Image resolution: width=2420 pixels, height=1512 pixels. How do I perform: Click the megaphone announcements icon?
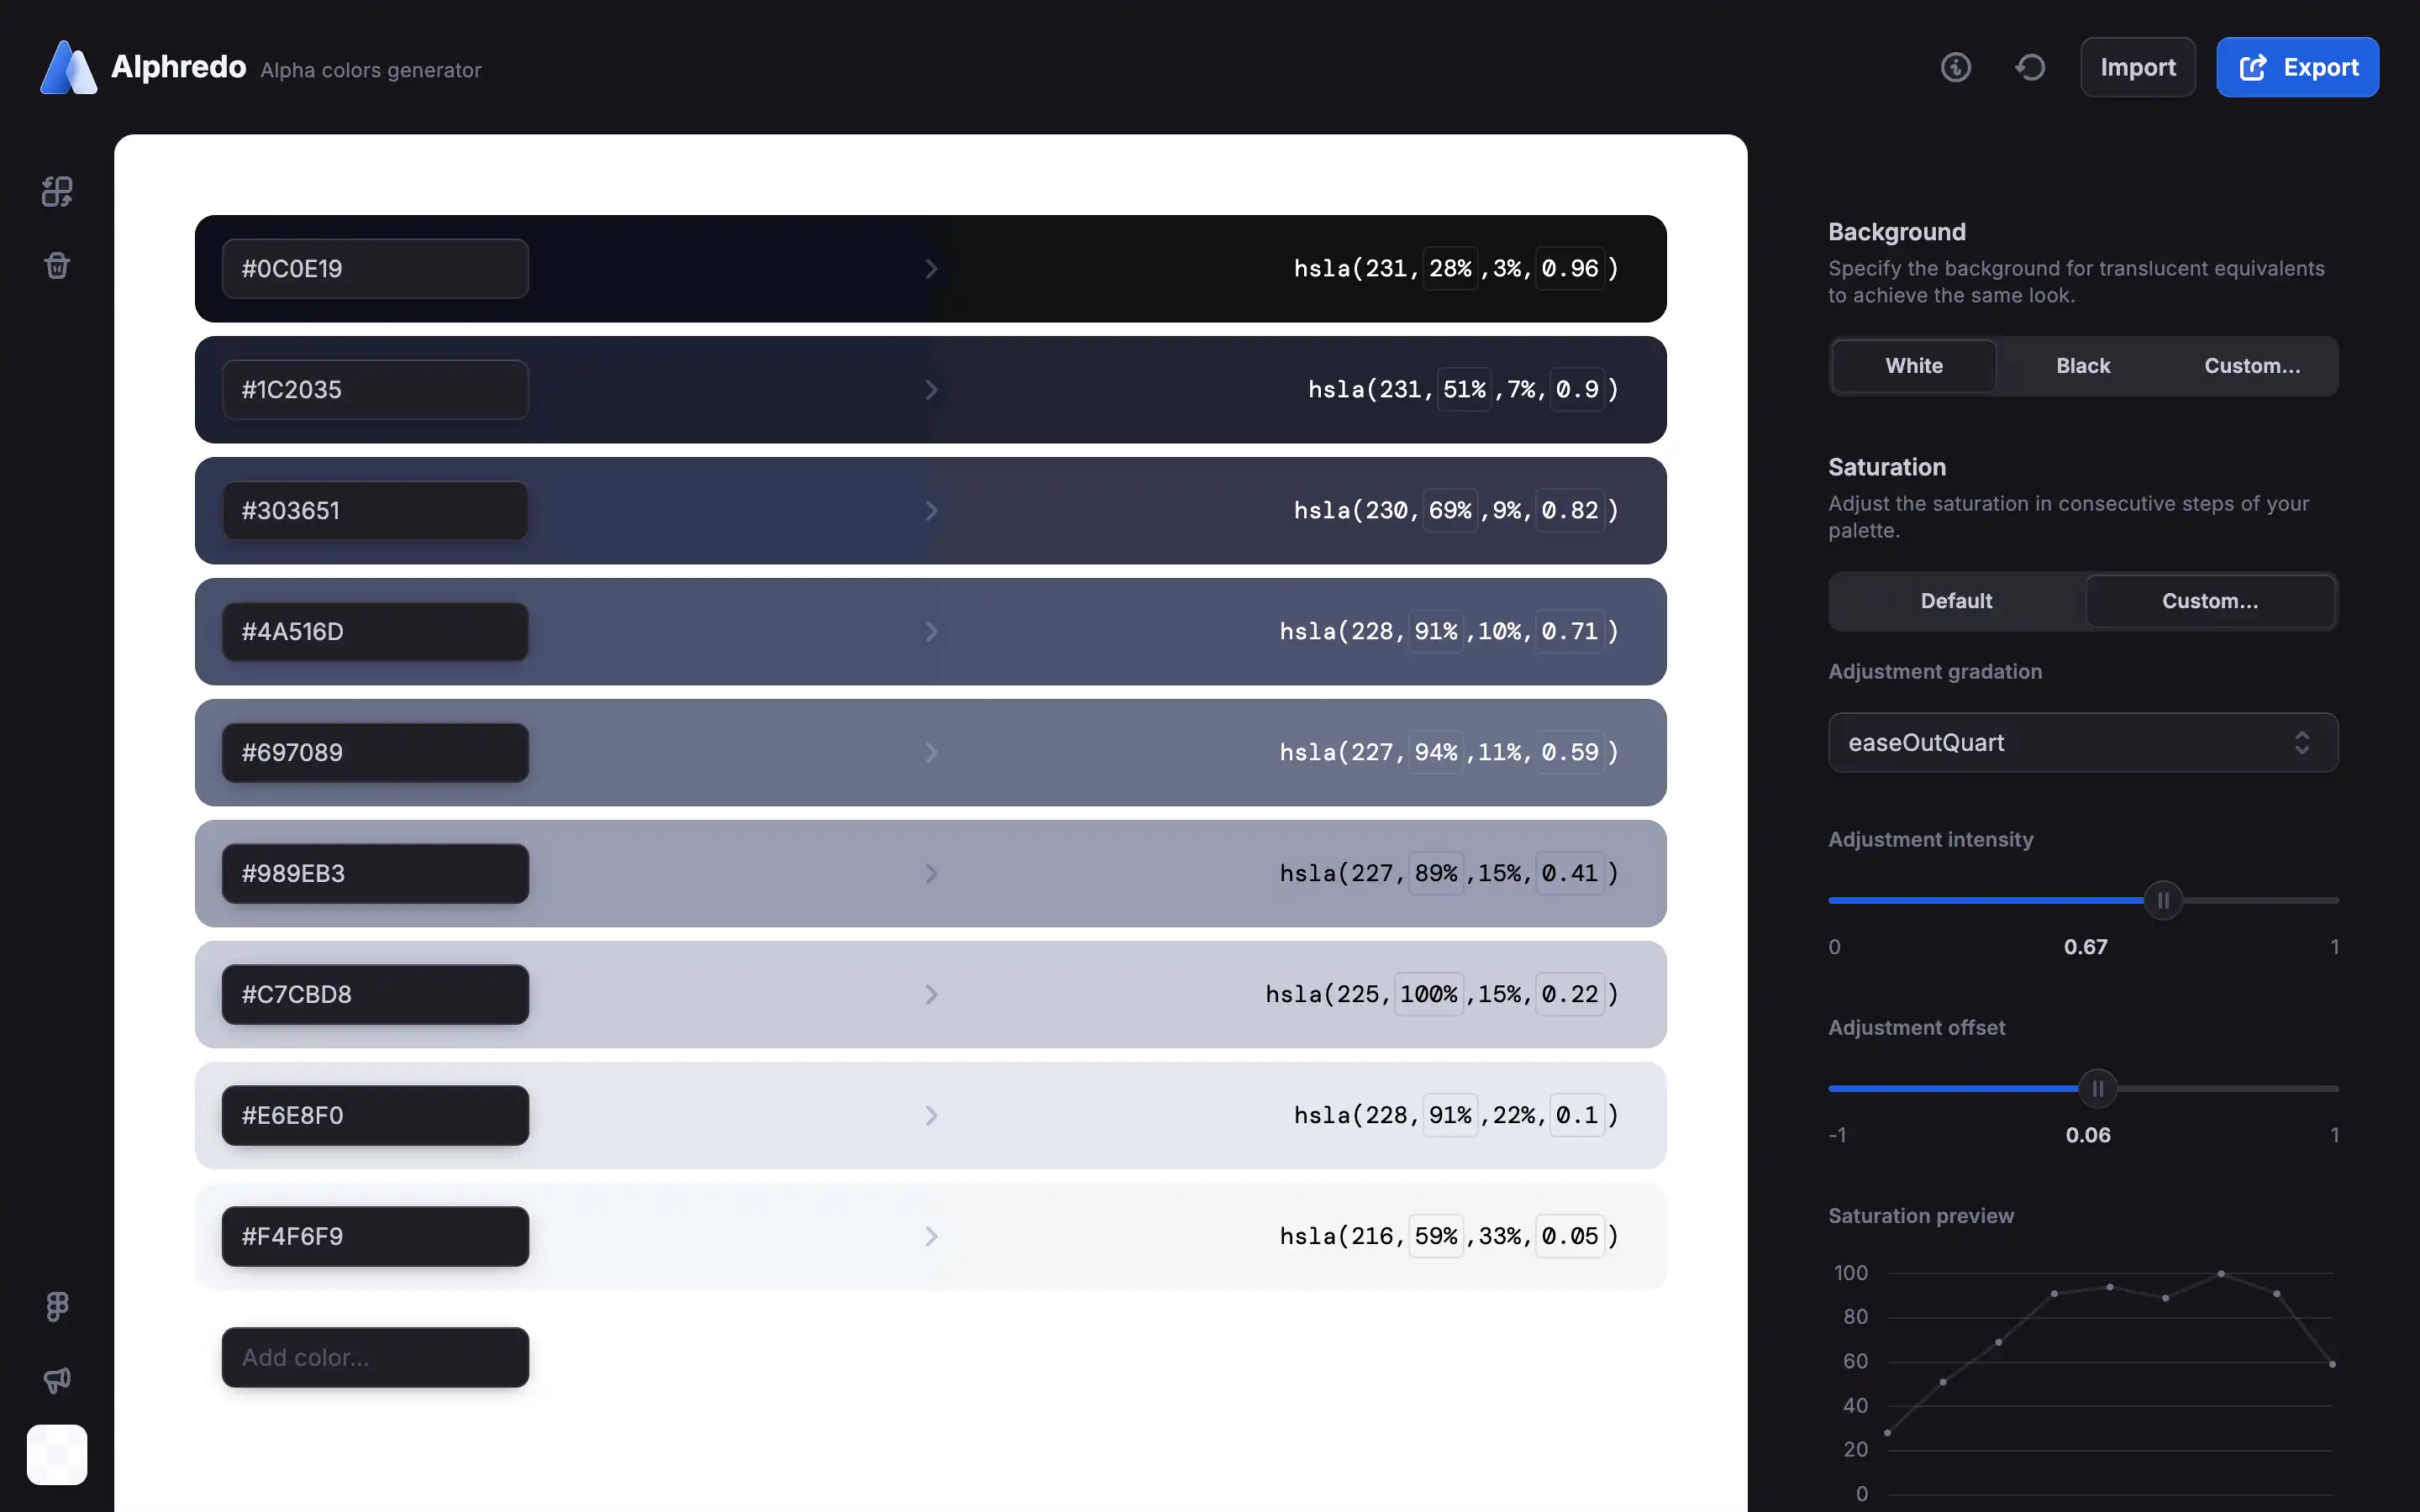tap(57, 1380)
